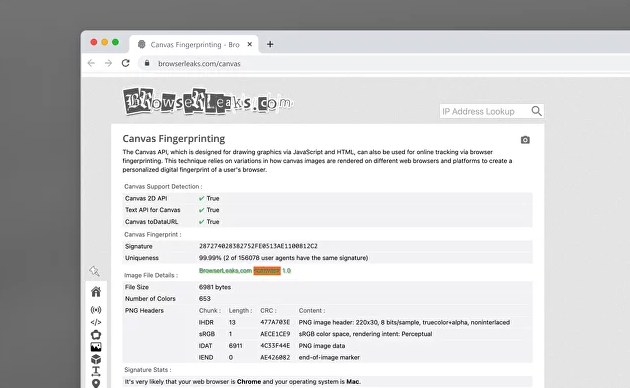
Task: Click the sRGB chunk row
Action: [365, 334]
